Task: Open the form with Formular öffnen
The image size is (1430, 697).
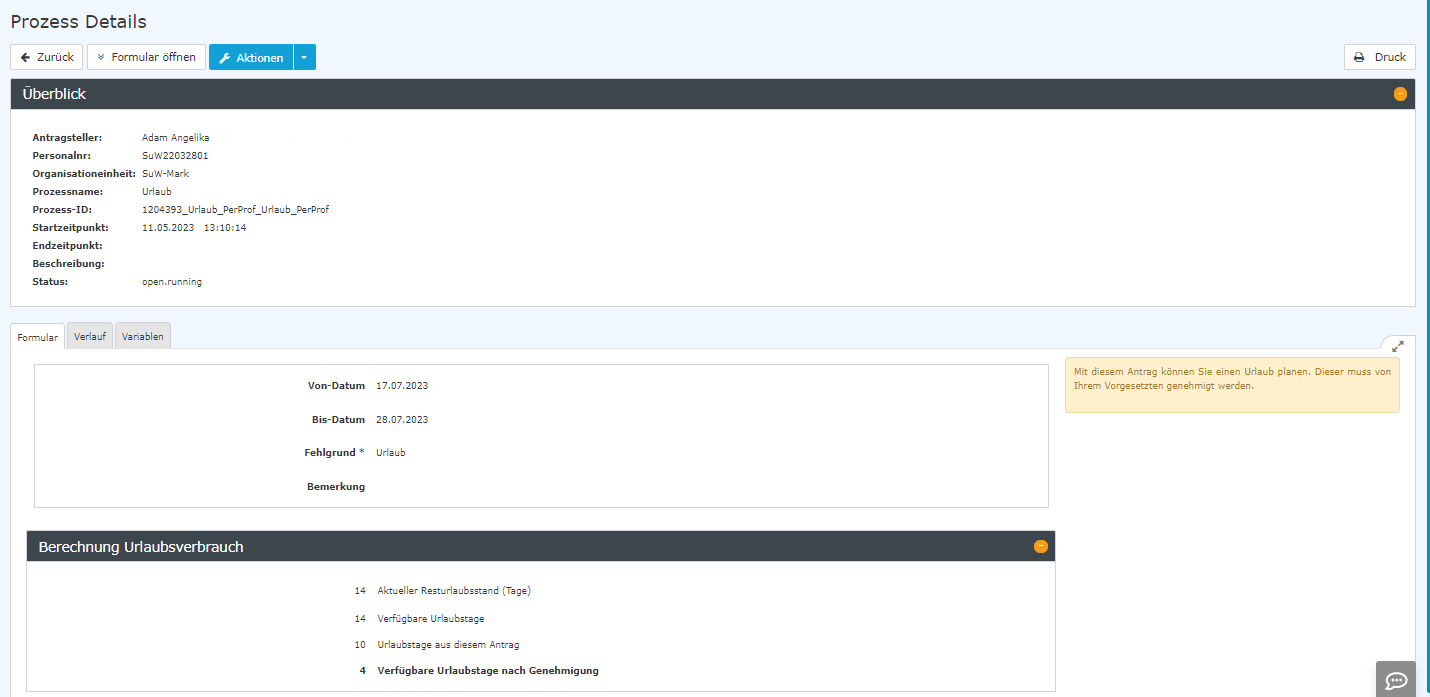Action: tap(146, 57)
